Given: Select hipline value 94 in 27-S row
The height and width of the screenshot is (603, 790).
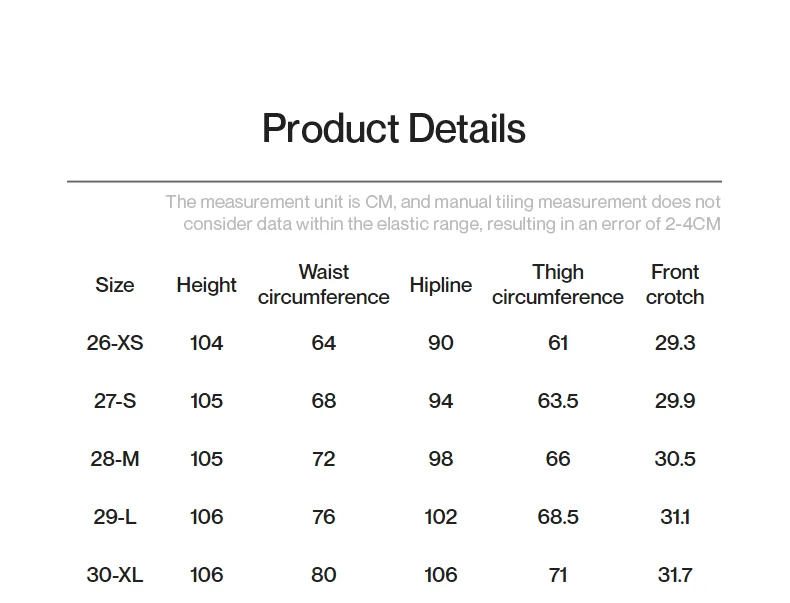Looking at the screenshot, I should point(441,401).
